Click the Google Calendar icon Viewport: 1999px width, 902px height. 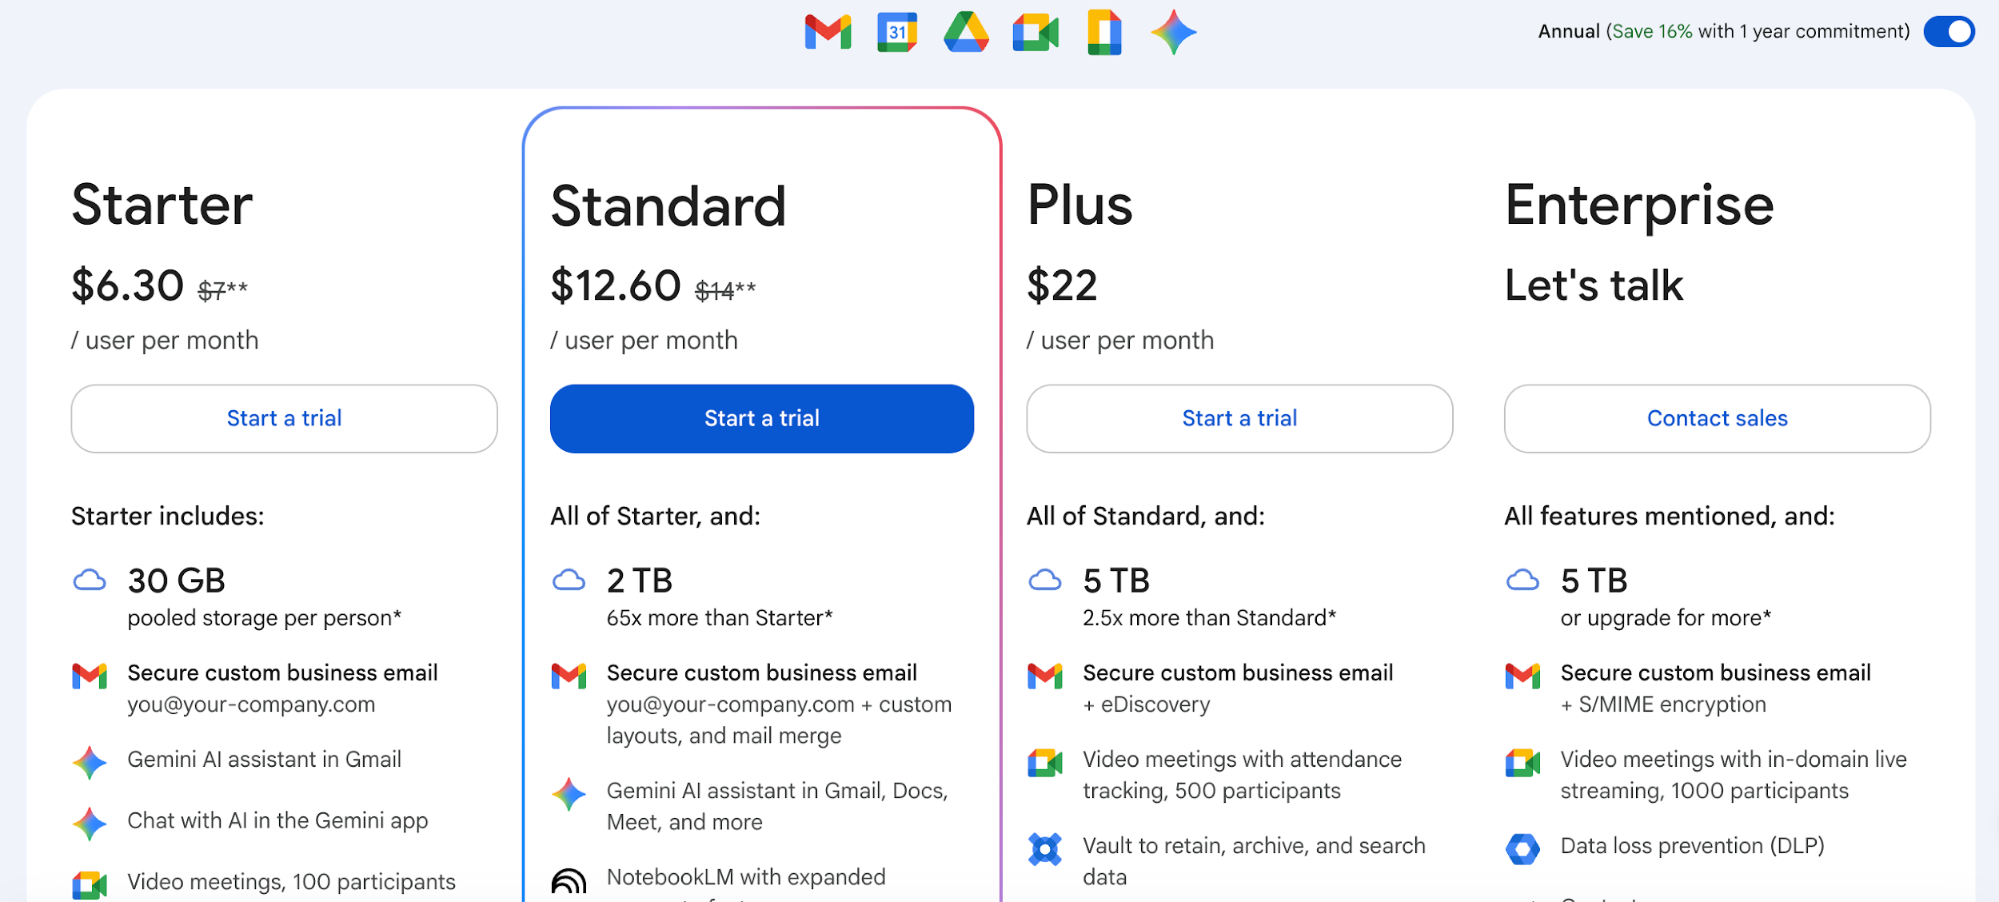pos(896,32)
